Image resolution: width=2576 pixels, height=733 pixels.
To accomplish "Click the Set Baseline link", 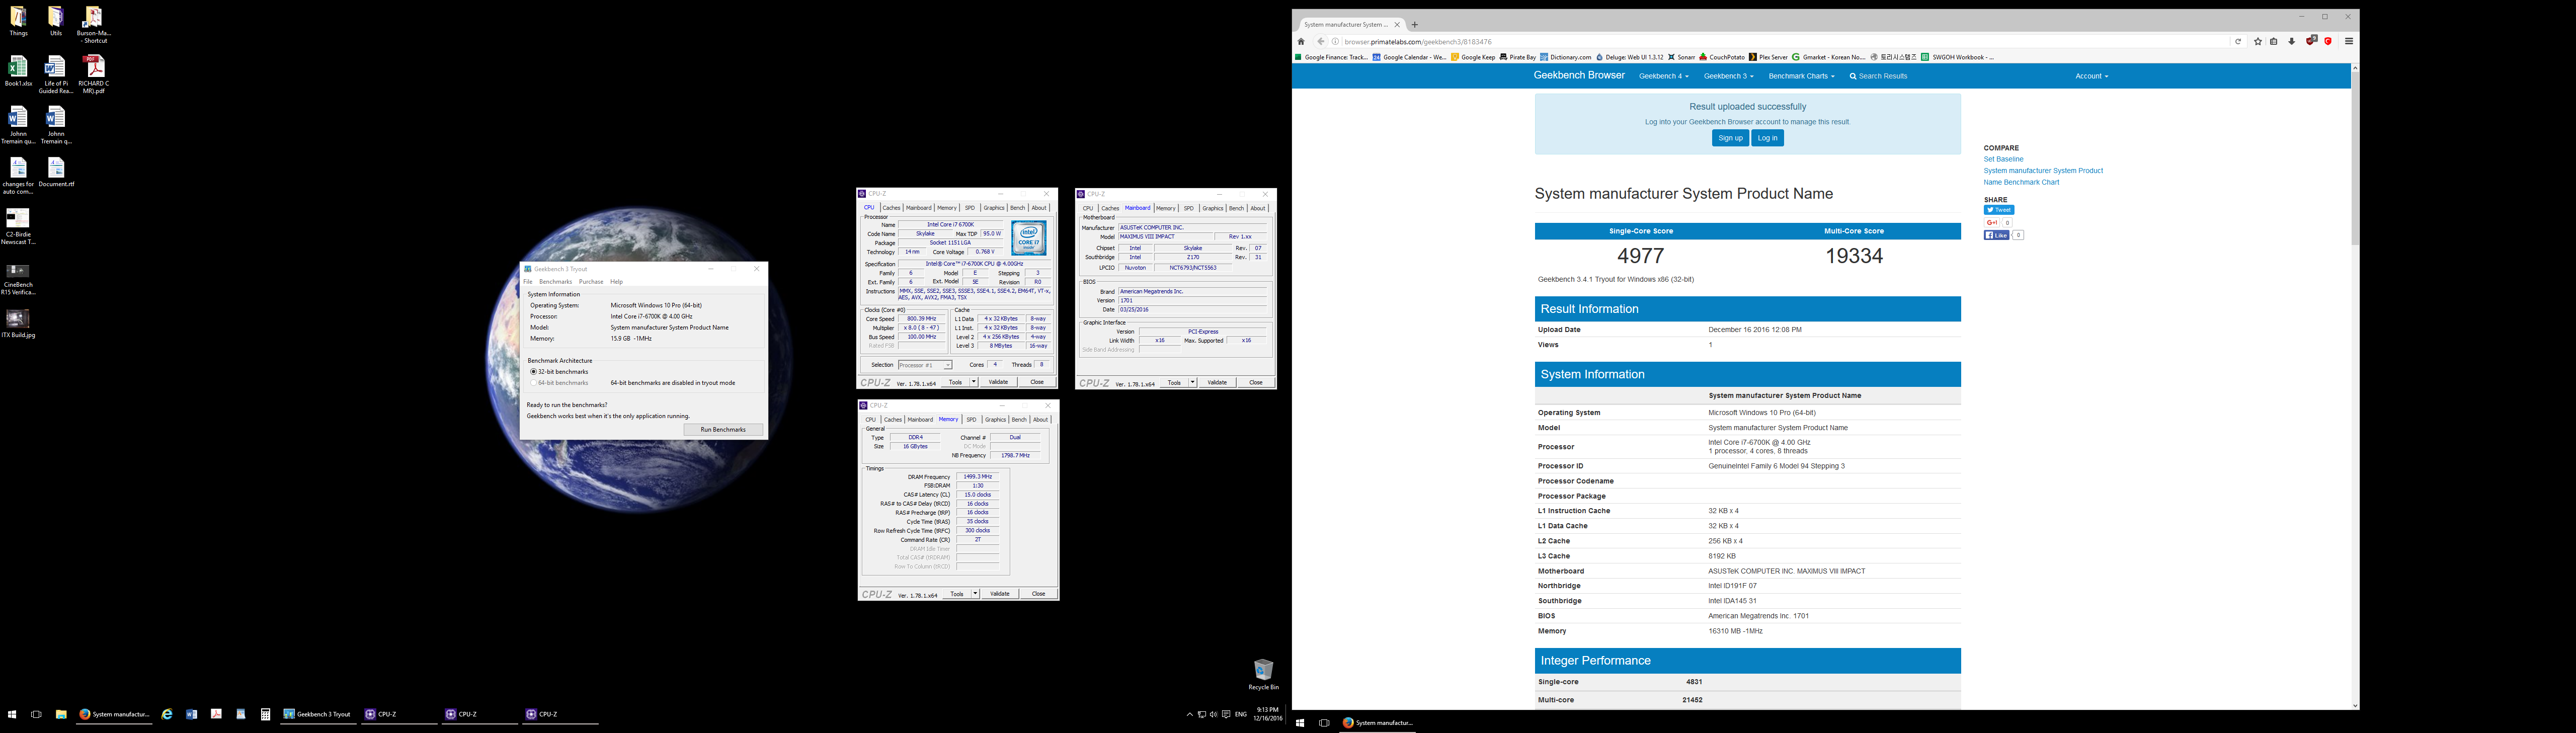I will (x=2003, y=159).
